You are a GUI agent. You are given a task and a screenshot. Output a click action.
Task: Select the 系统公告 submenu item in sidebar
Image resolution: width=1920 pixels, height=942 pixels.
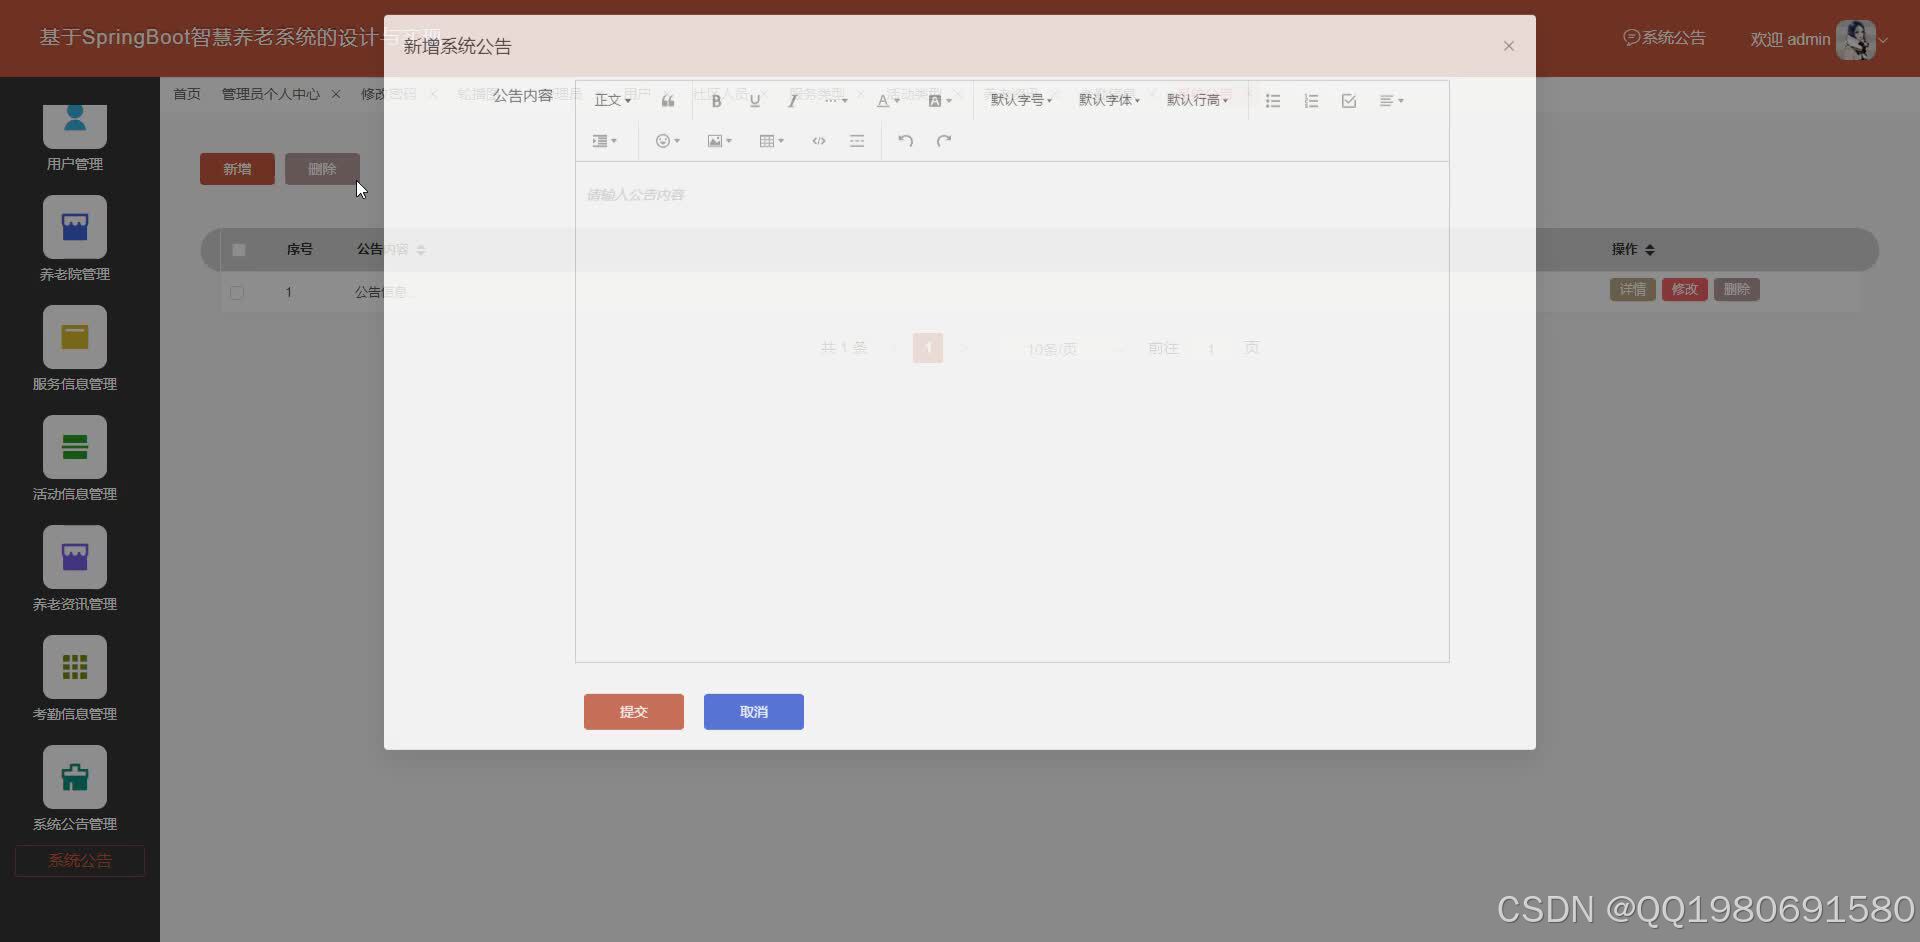coord(80,861)
